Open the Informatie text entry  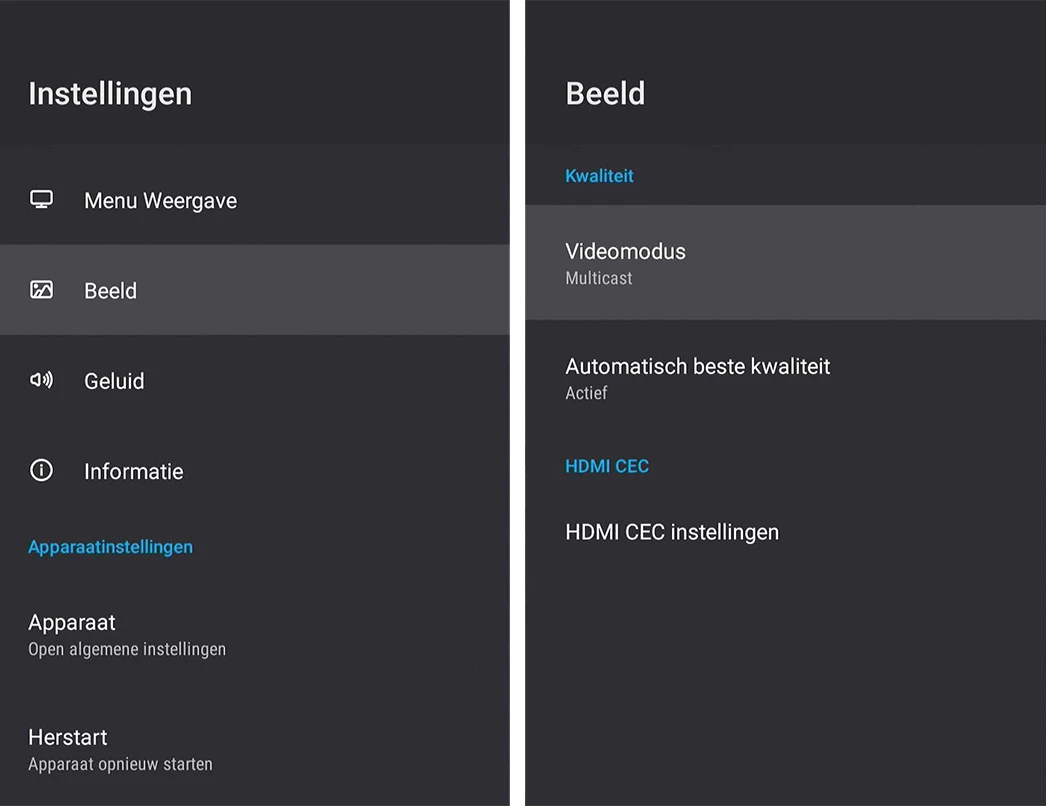click(x=133, y=471)
